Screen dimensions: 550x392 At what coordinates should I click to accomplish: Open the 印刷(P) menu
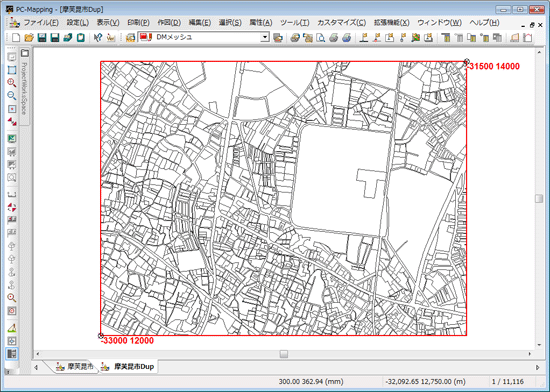tap(139, 22)
